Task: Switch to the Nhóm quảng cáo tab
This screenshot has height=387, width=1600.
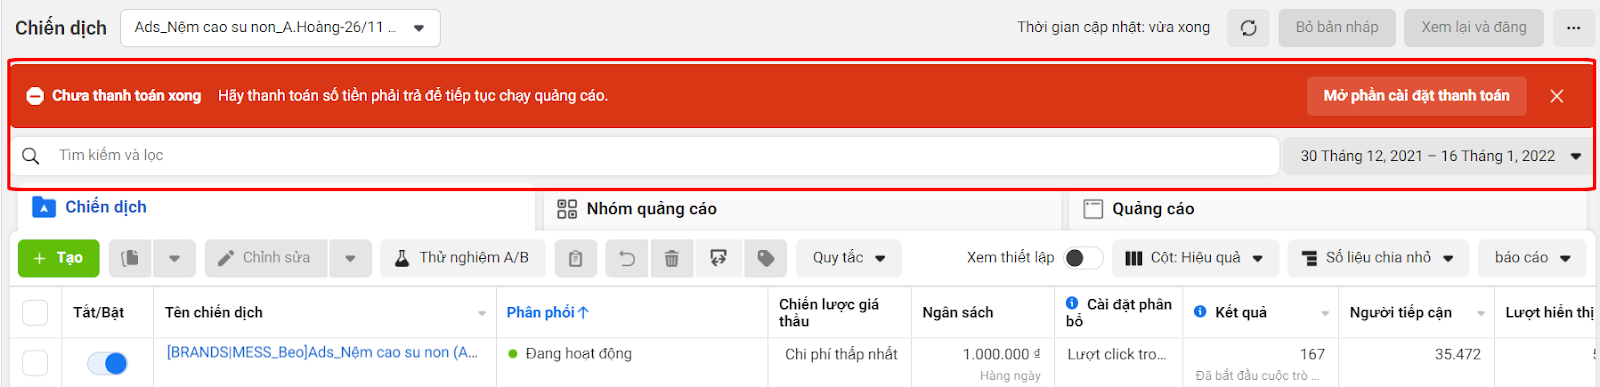Action: tap(803, 209)
